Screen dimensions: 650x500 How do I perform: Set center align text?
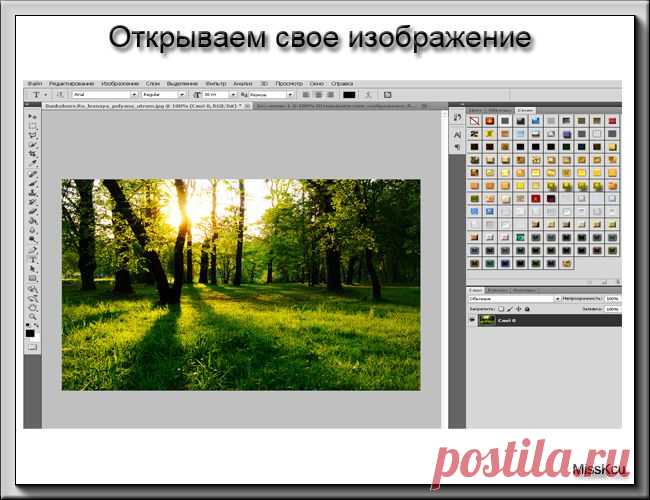(x=318, y=95)
